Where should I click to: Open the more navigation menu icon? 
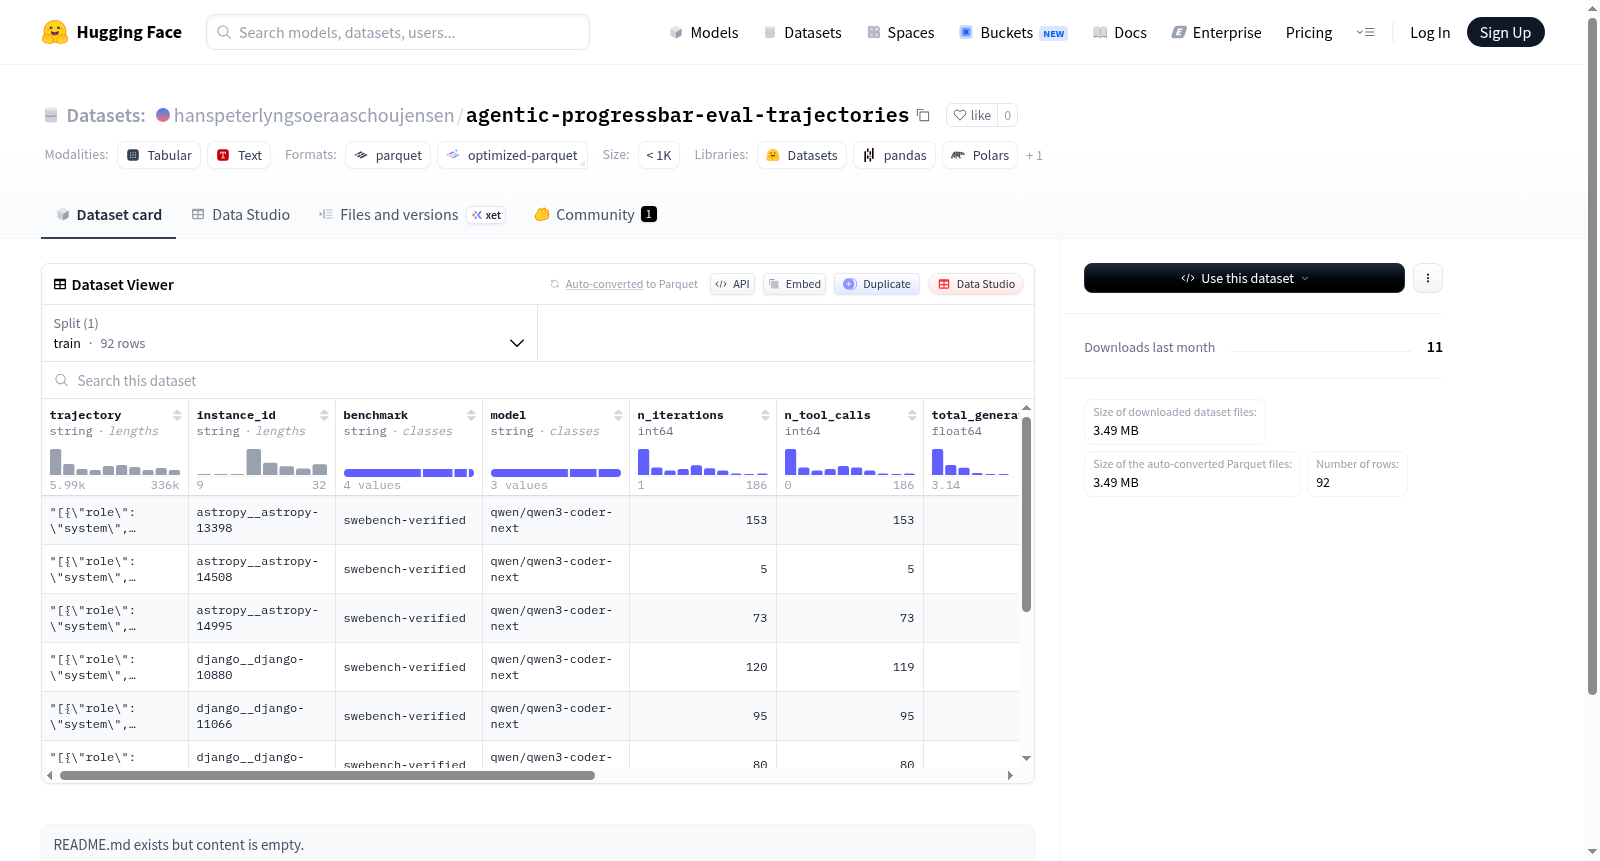click(x=1365, y=32)
